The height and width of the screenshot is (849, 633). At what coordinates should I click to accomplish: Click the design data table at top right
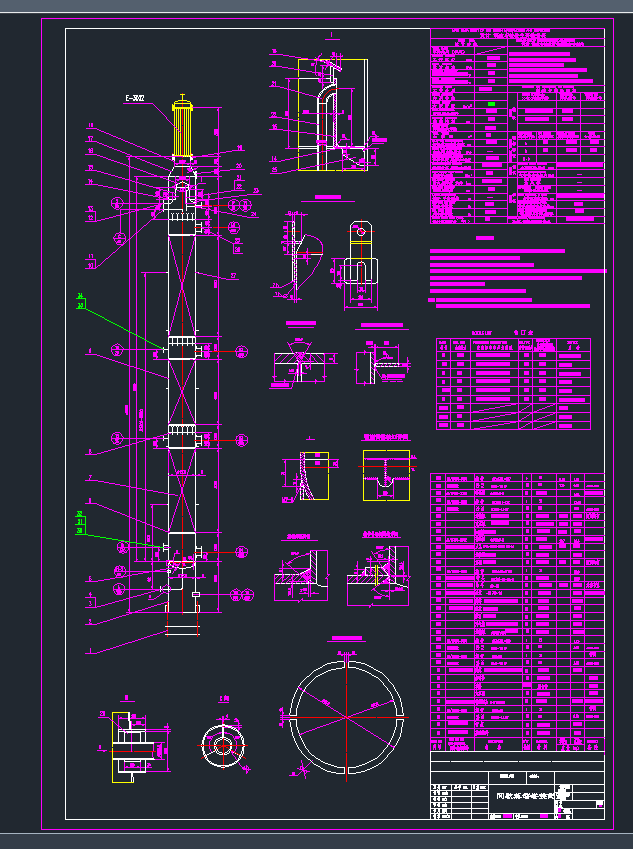point(517,125)
